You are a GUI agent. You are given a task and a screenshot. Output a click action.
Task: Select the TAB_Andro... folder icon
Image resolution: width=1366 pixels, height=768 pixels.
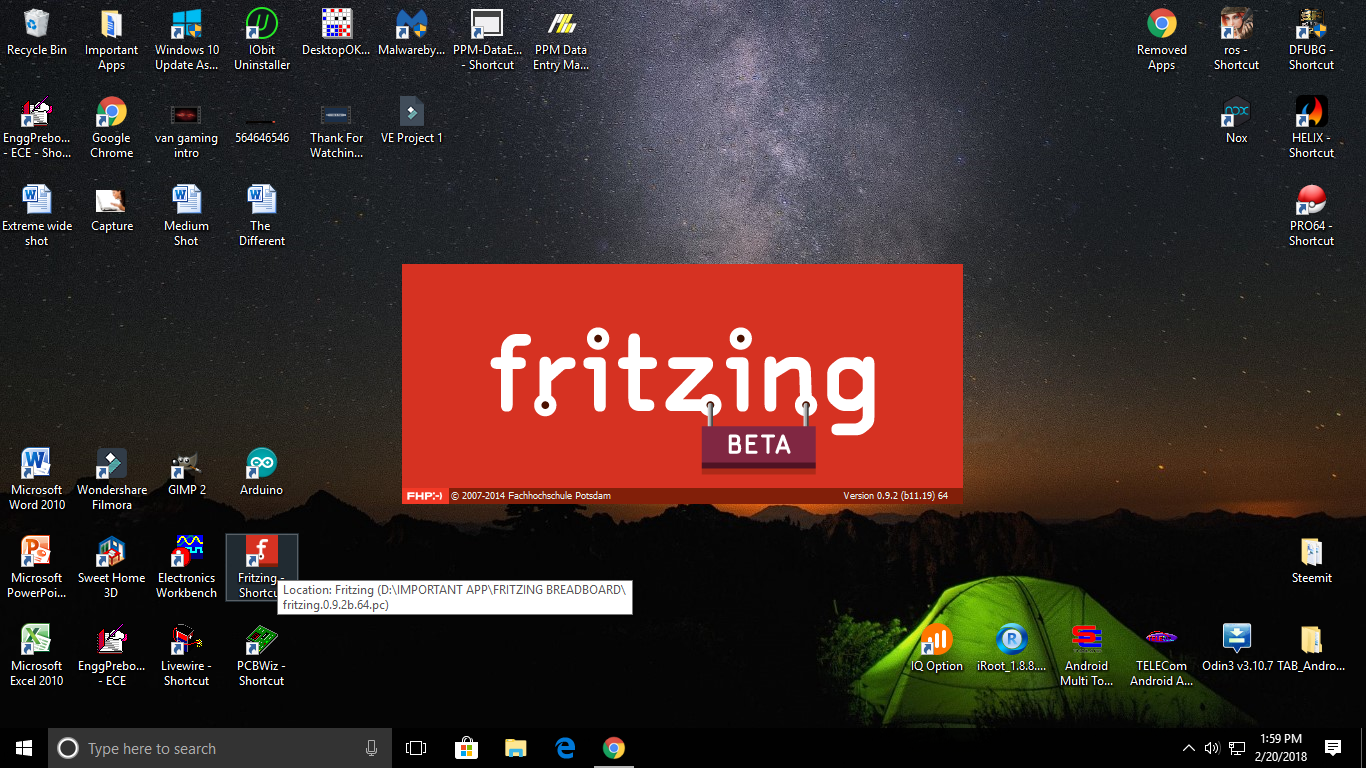click(x=1311, y=649)
